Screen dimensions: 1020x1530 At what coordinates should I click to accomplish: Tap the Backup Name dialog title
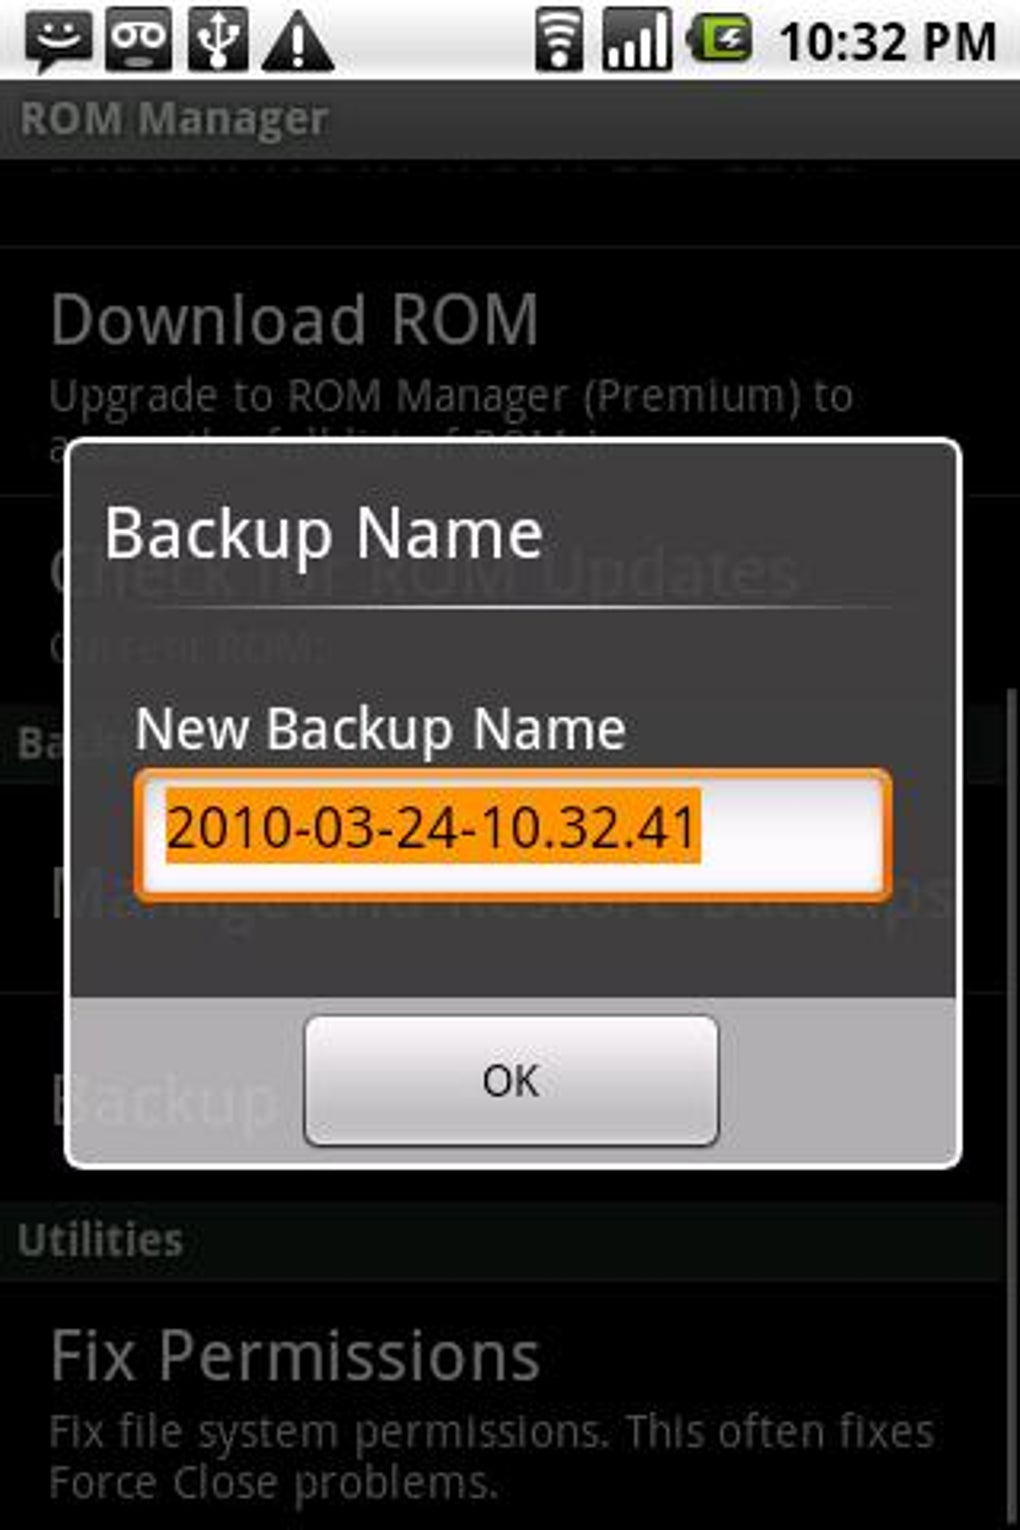[324, 533]
